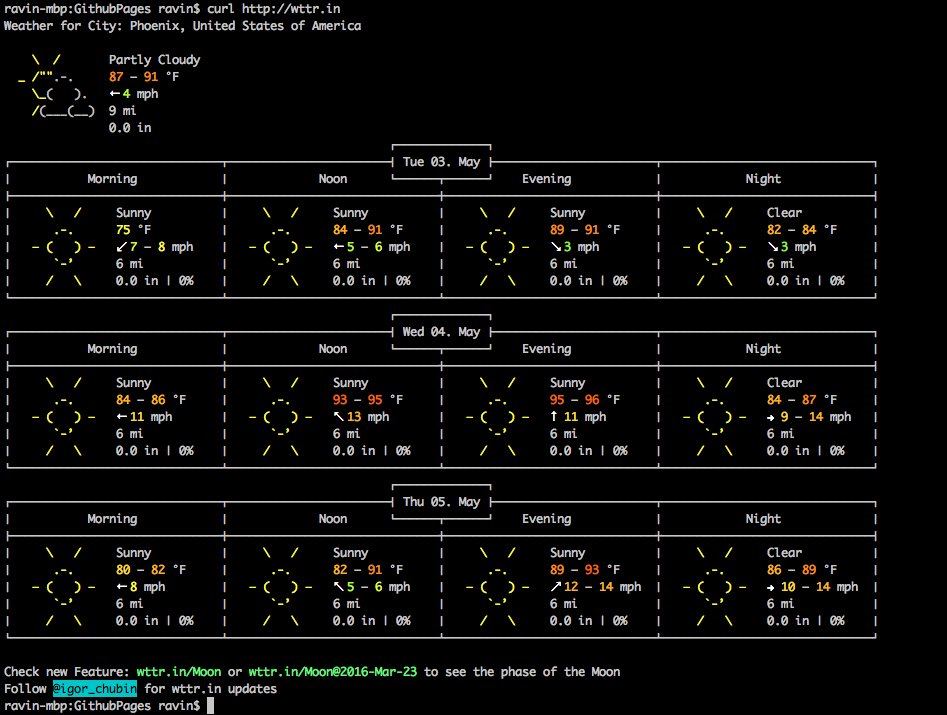Click the green 3 mph wind speed value
Viewport: 947px width, 715px height.
pyautogui.click(x=568, y=246)
